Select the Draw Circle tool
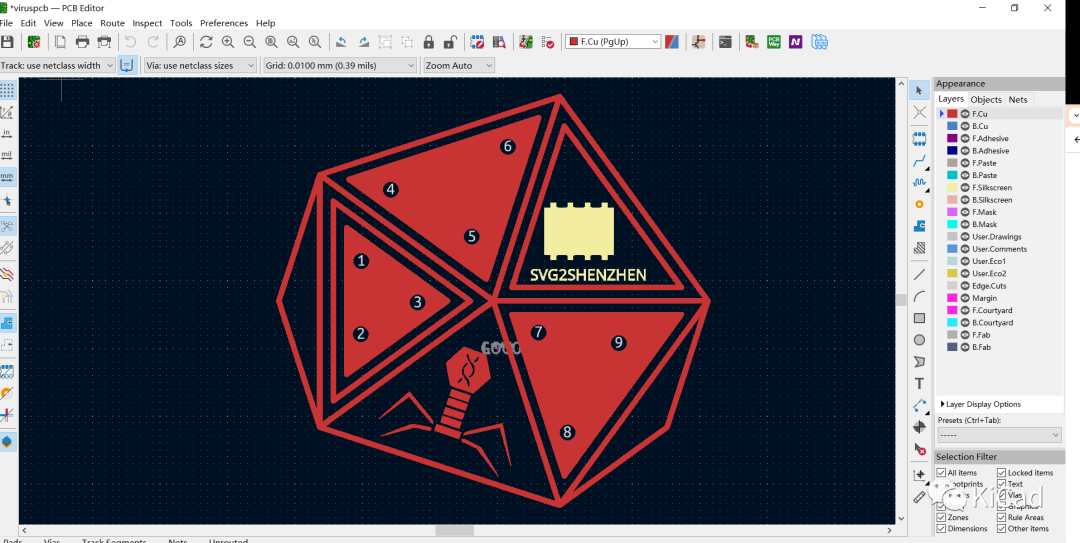 click(x=919, y=340)
